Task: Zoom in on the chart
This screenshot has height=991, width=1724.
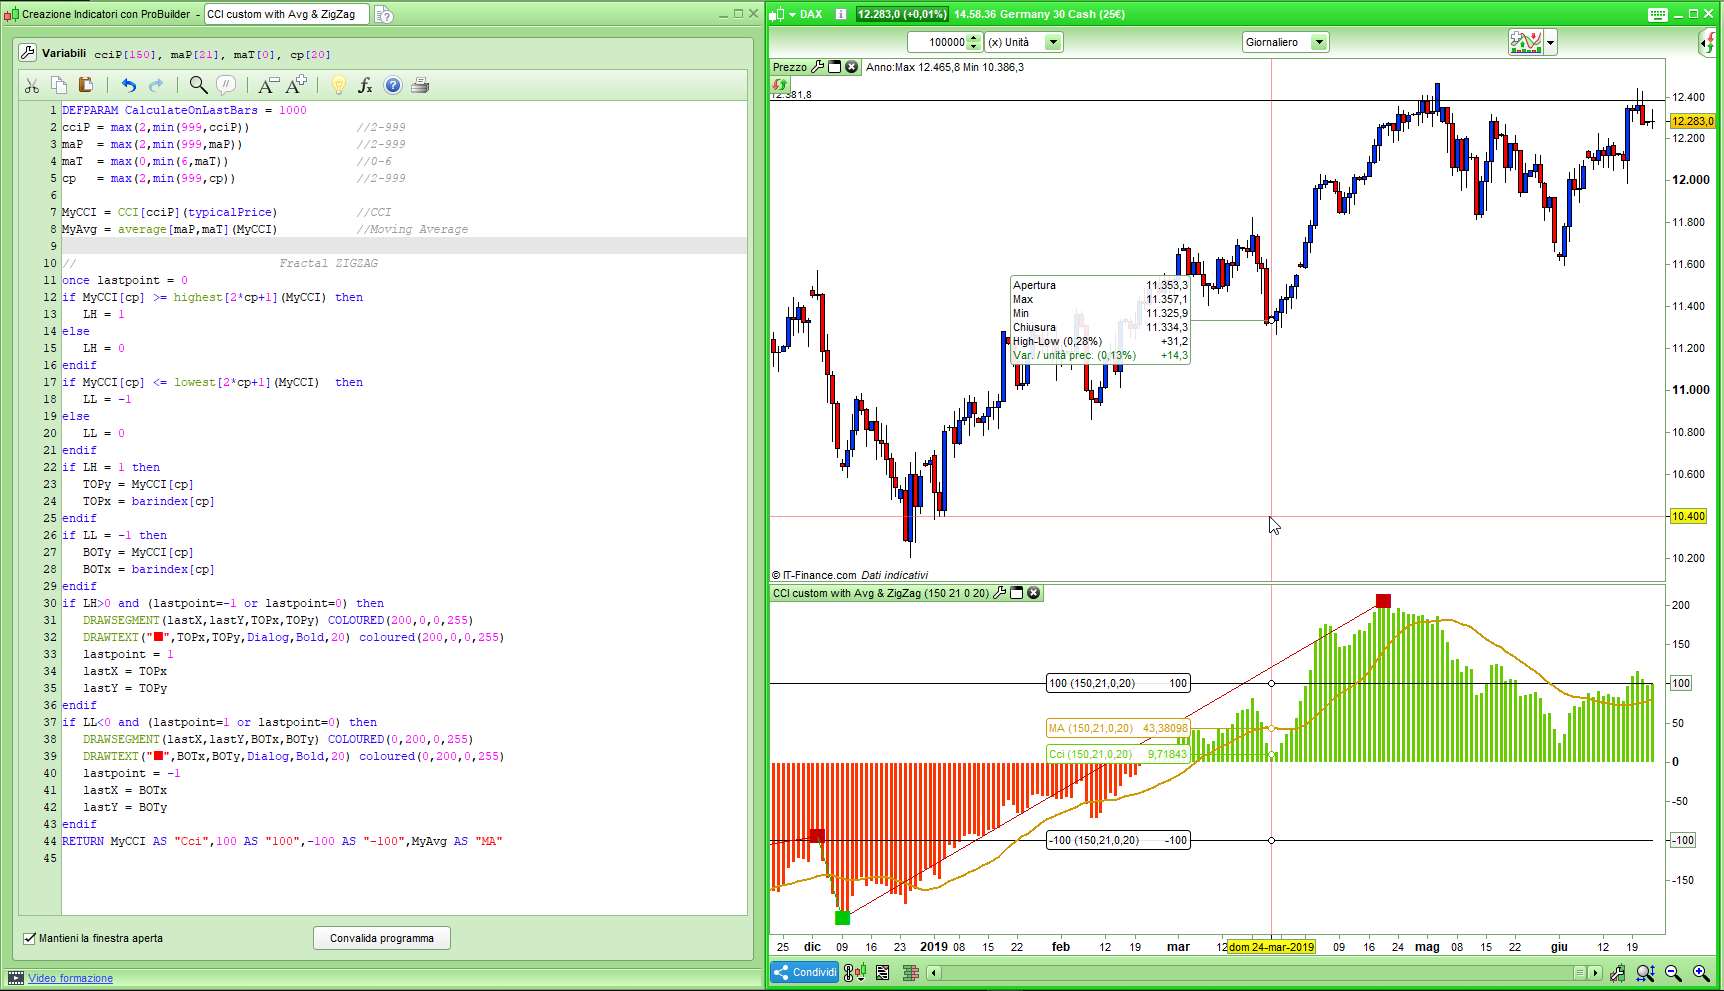Action: pos(1701,972)
